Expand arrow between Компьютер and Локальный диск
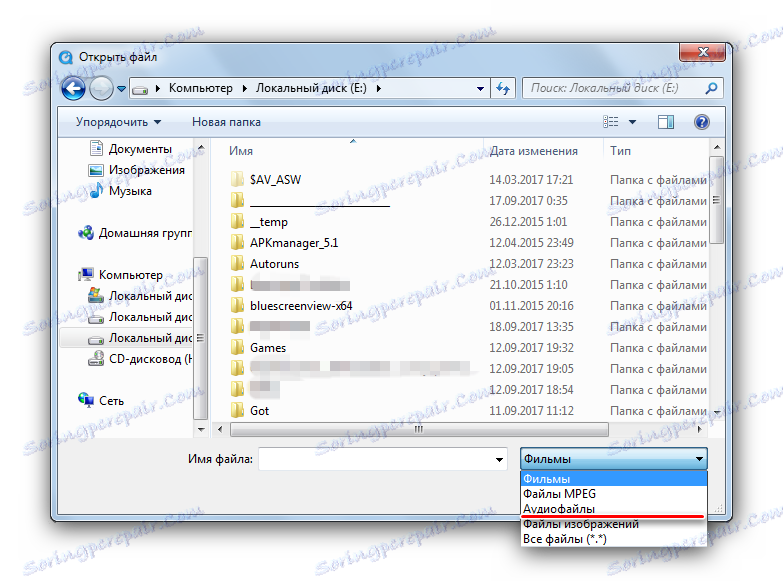Image resolution: width=783 pixels, height=581 pixels. point(245,88)
